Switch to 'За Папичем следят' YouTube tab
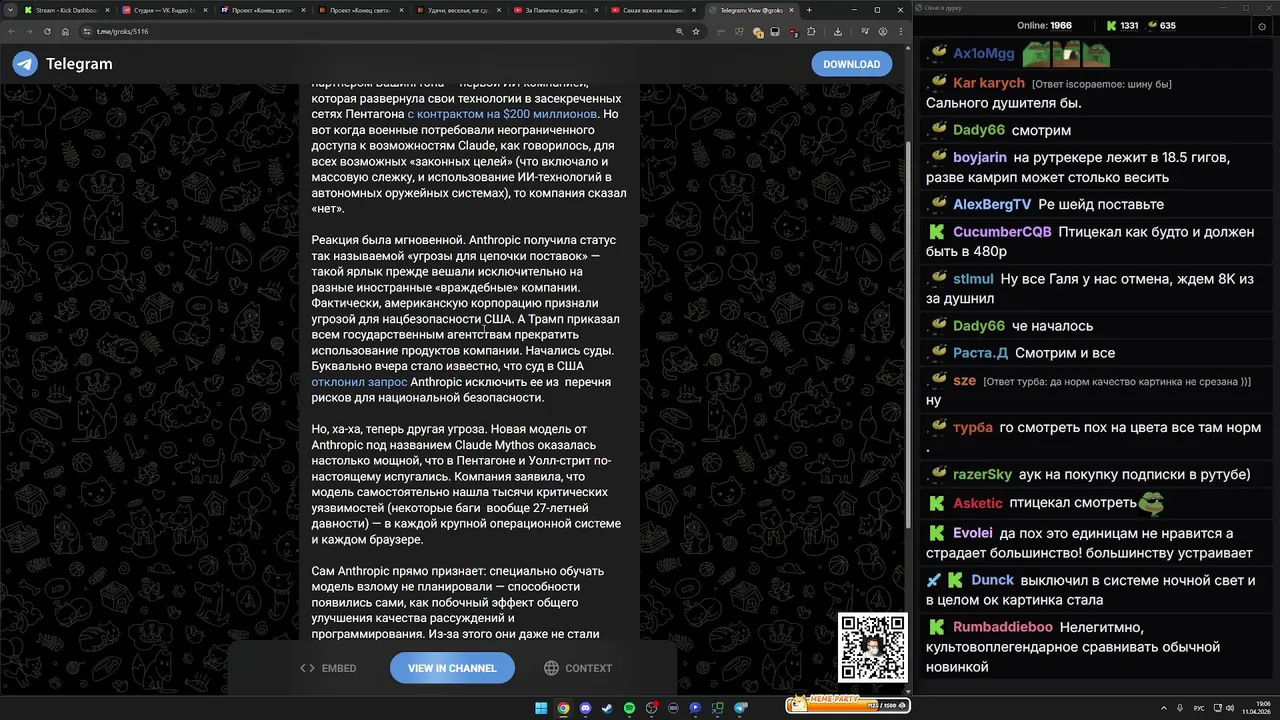This screenshot has width=1280, height=720. (x=555, y=10)
